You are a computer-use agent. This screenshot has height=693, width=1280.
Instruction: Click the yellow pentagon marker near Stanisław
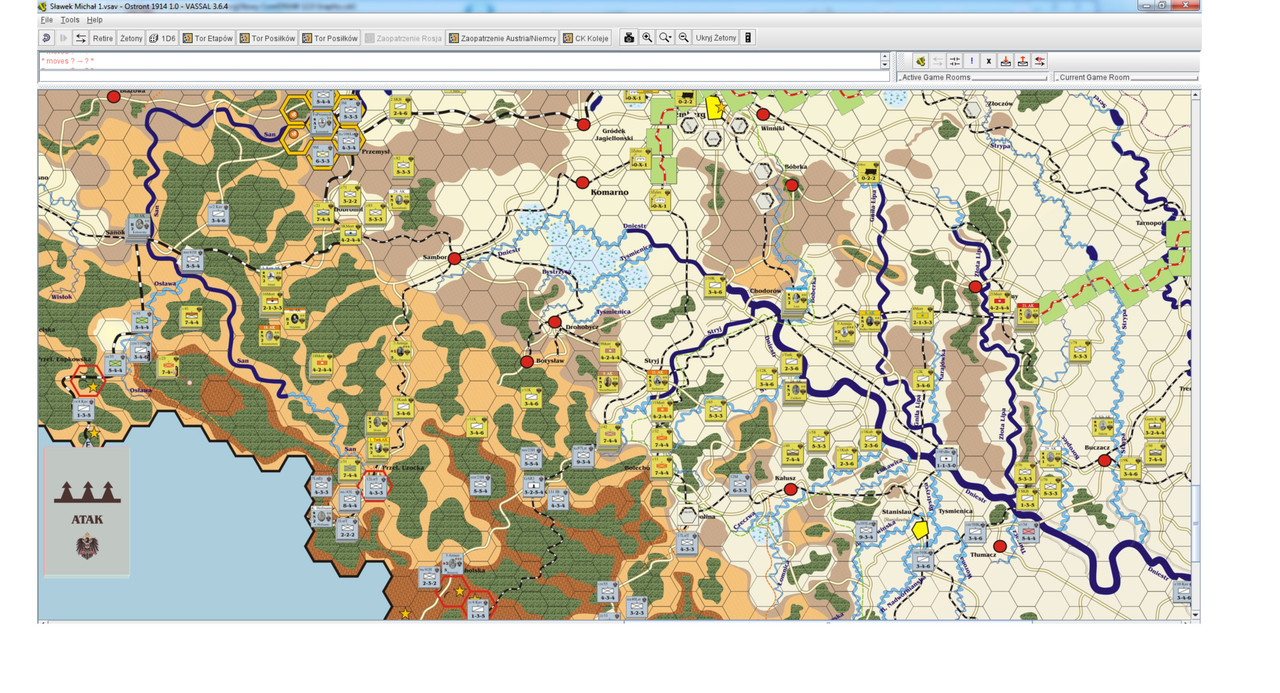(x=920, y=529)
